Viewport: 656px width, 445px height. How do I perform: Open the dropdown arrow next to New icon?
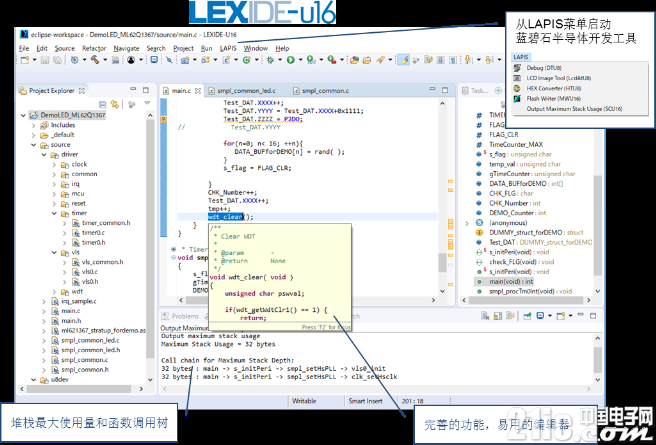34,60
